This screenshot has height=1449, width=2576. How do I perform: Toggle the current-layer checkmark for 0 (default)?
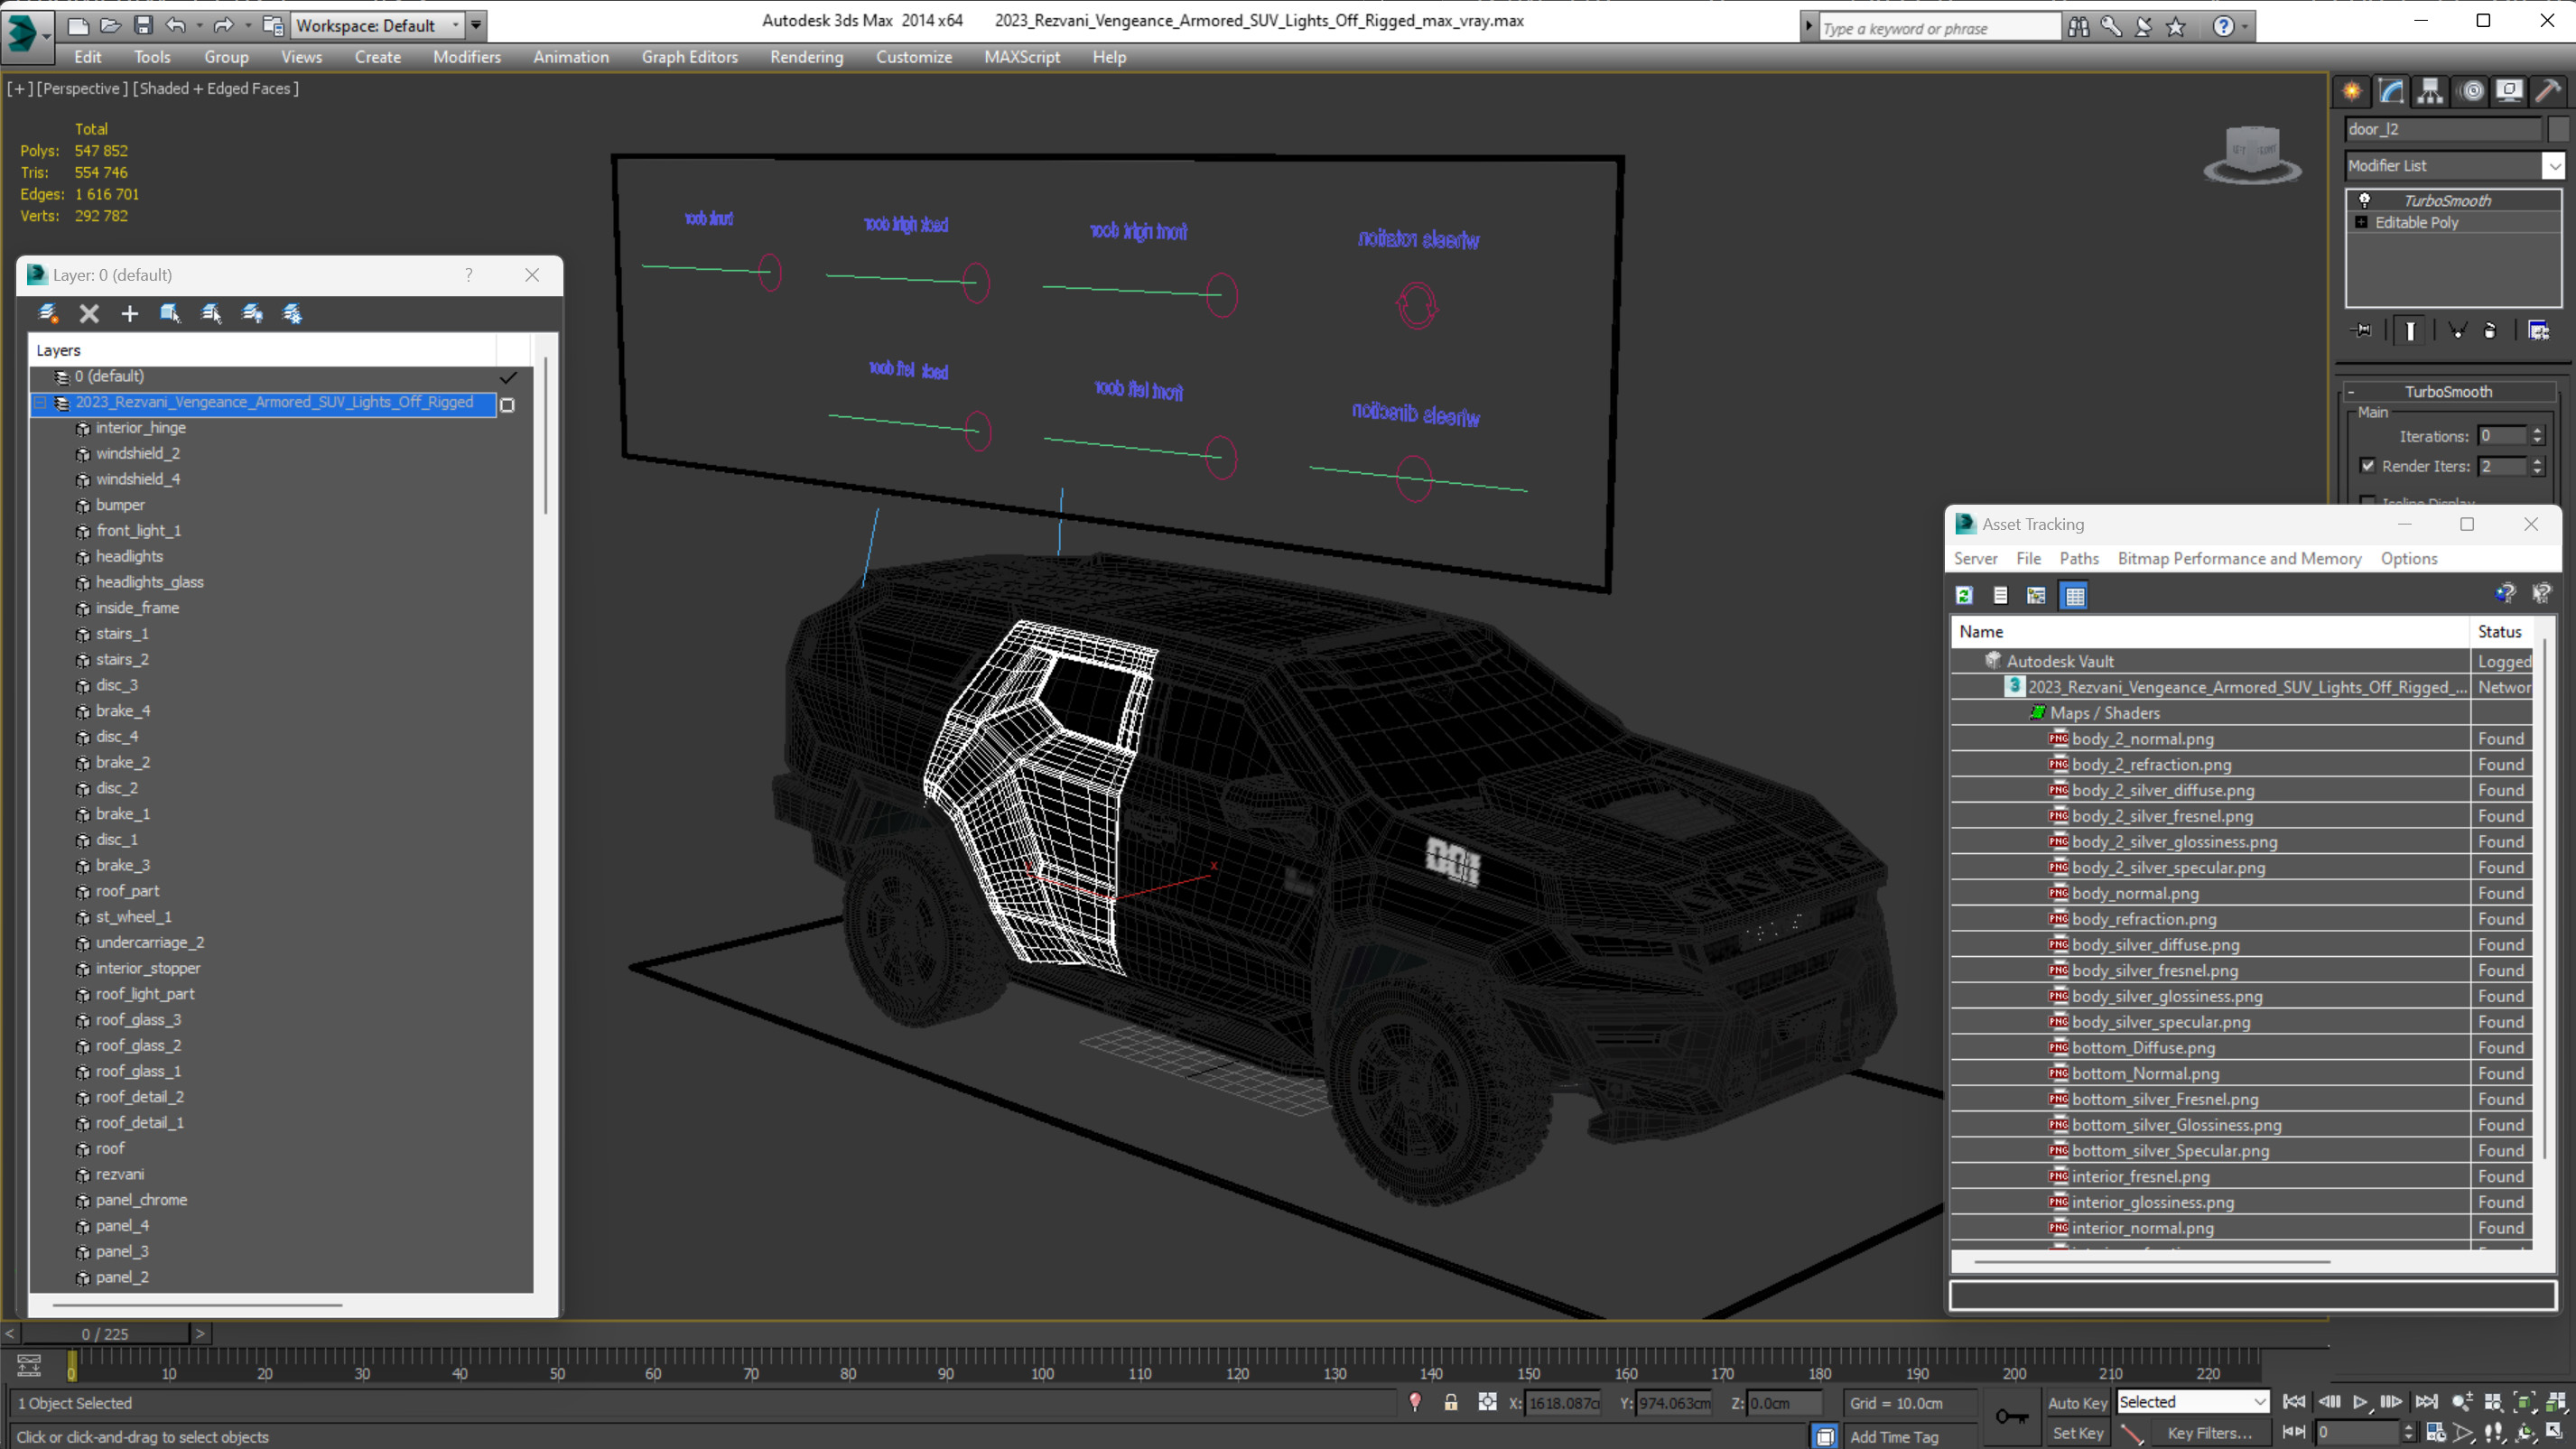click(508, 377)
